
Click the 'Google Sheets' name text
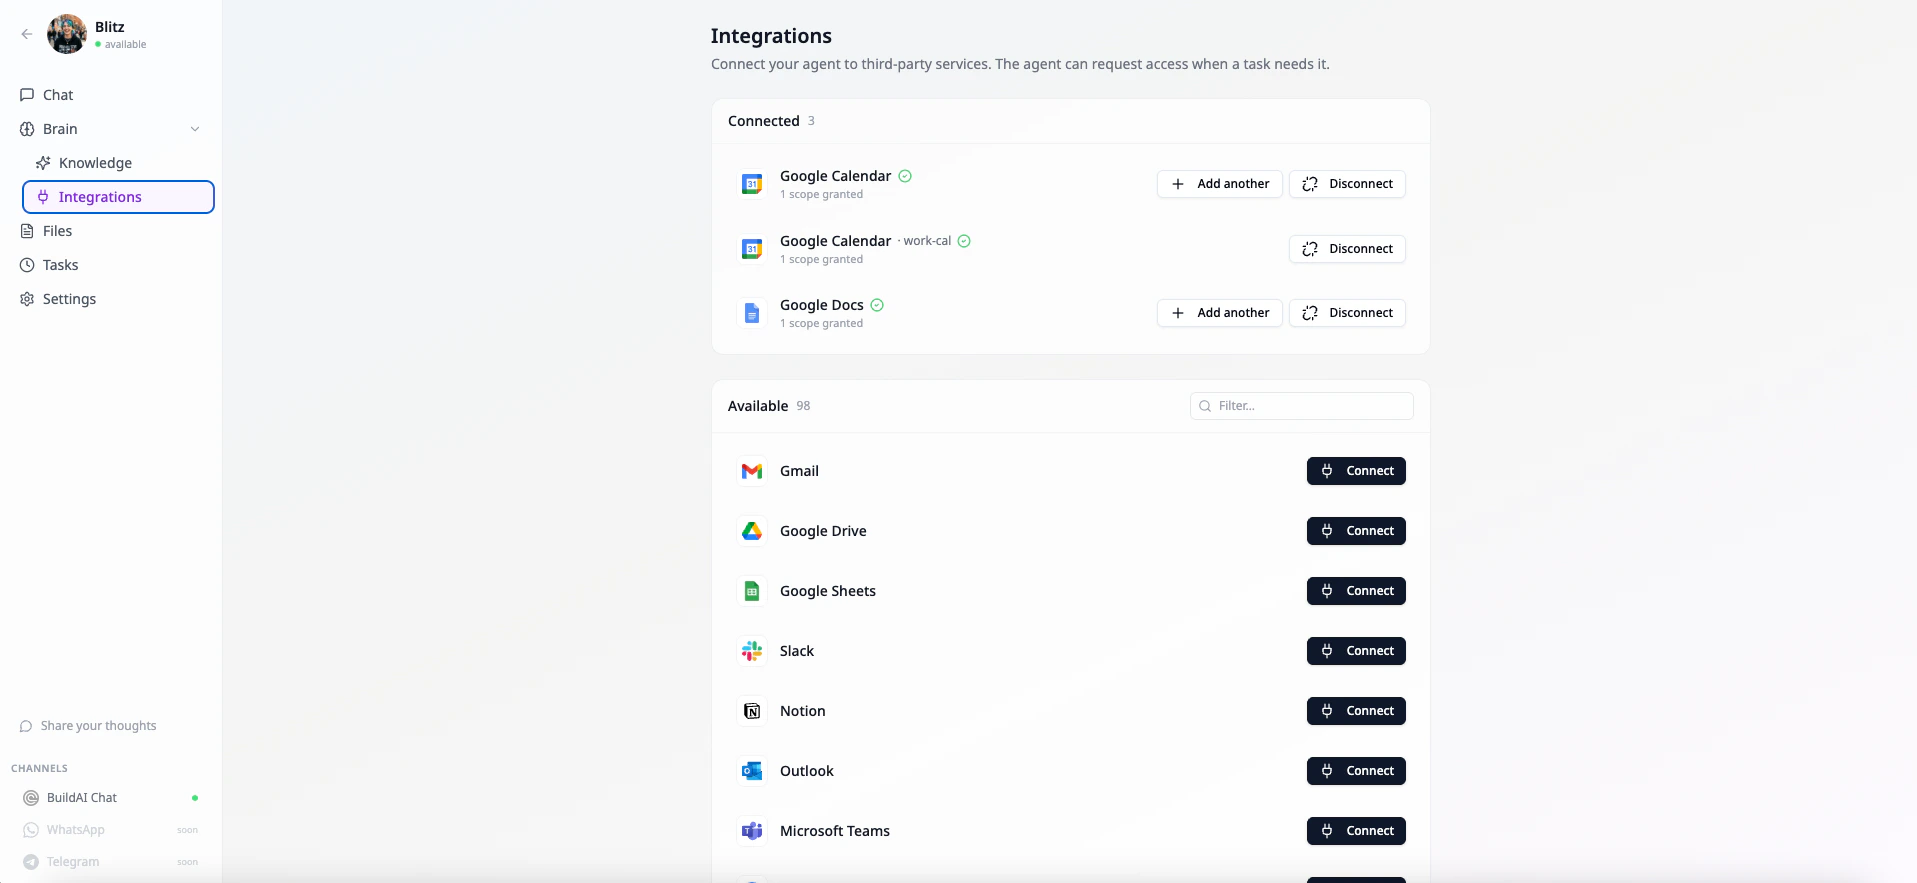828,591
